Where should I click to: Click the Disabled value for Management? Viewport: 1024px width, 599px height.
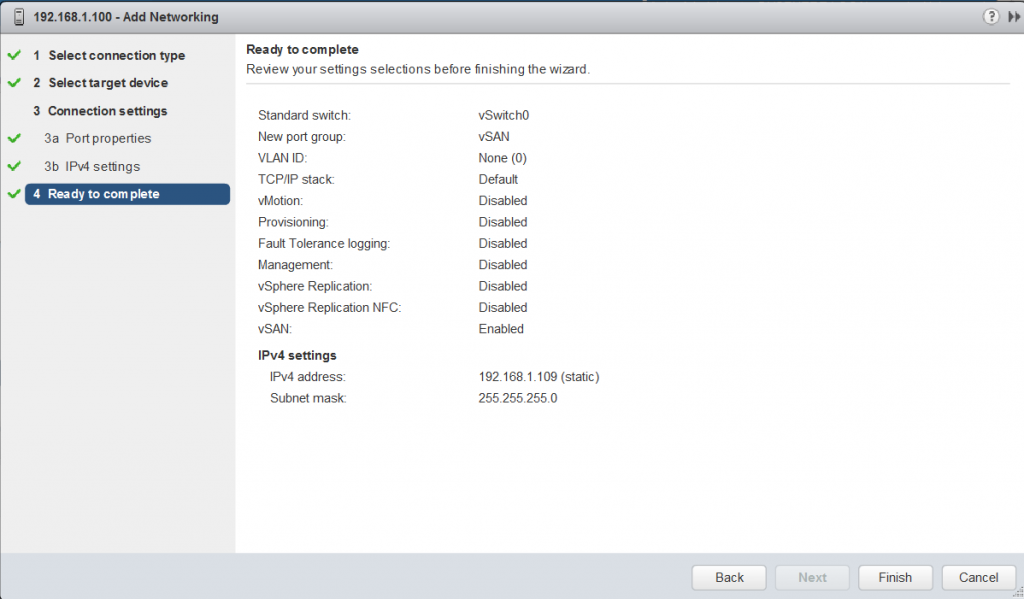(503, 265)
